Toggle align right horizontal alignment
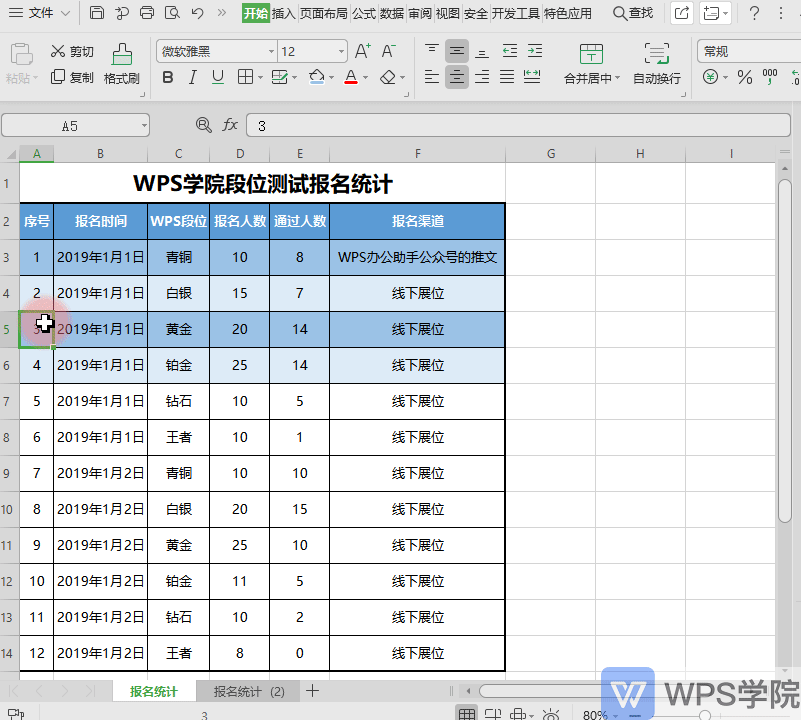Viewport: 801px width, 720px height. point(482,77)
